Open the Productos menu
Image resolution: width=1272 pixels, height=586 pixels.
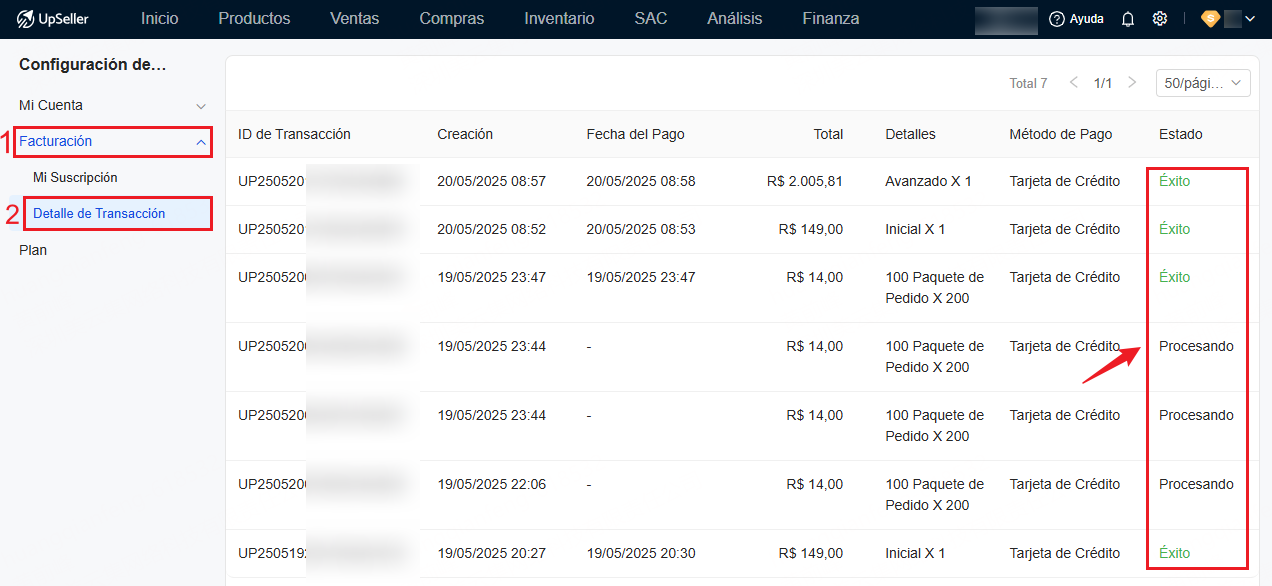coord(254,19)
